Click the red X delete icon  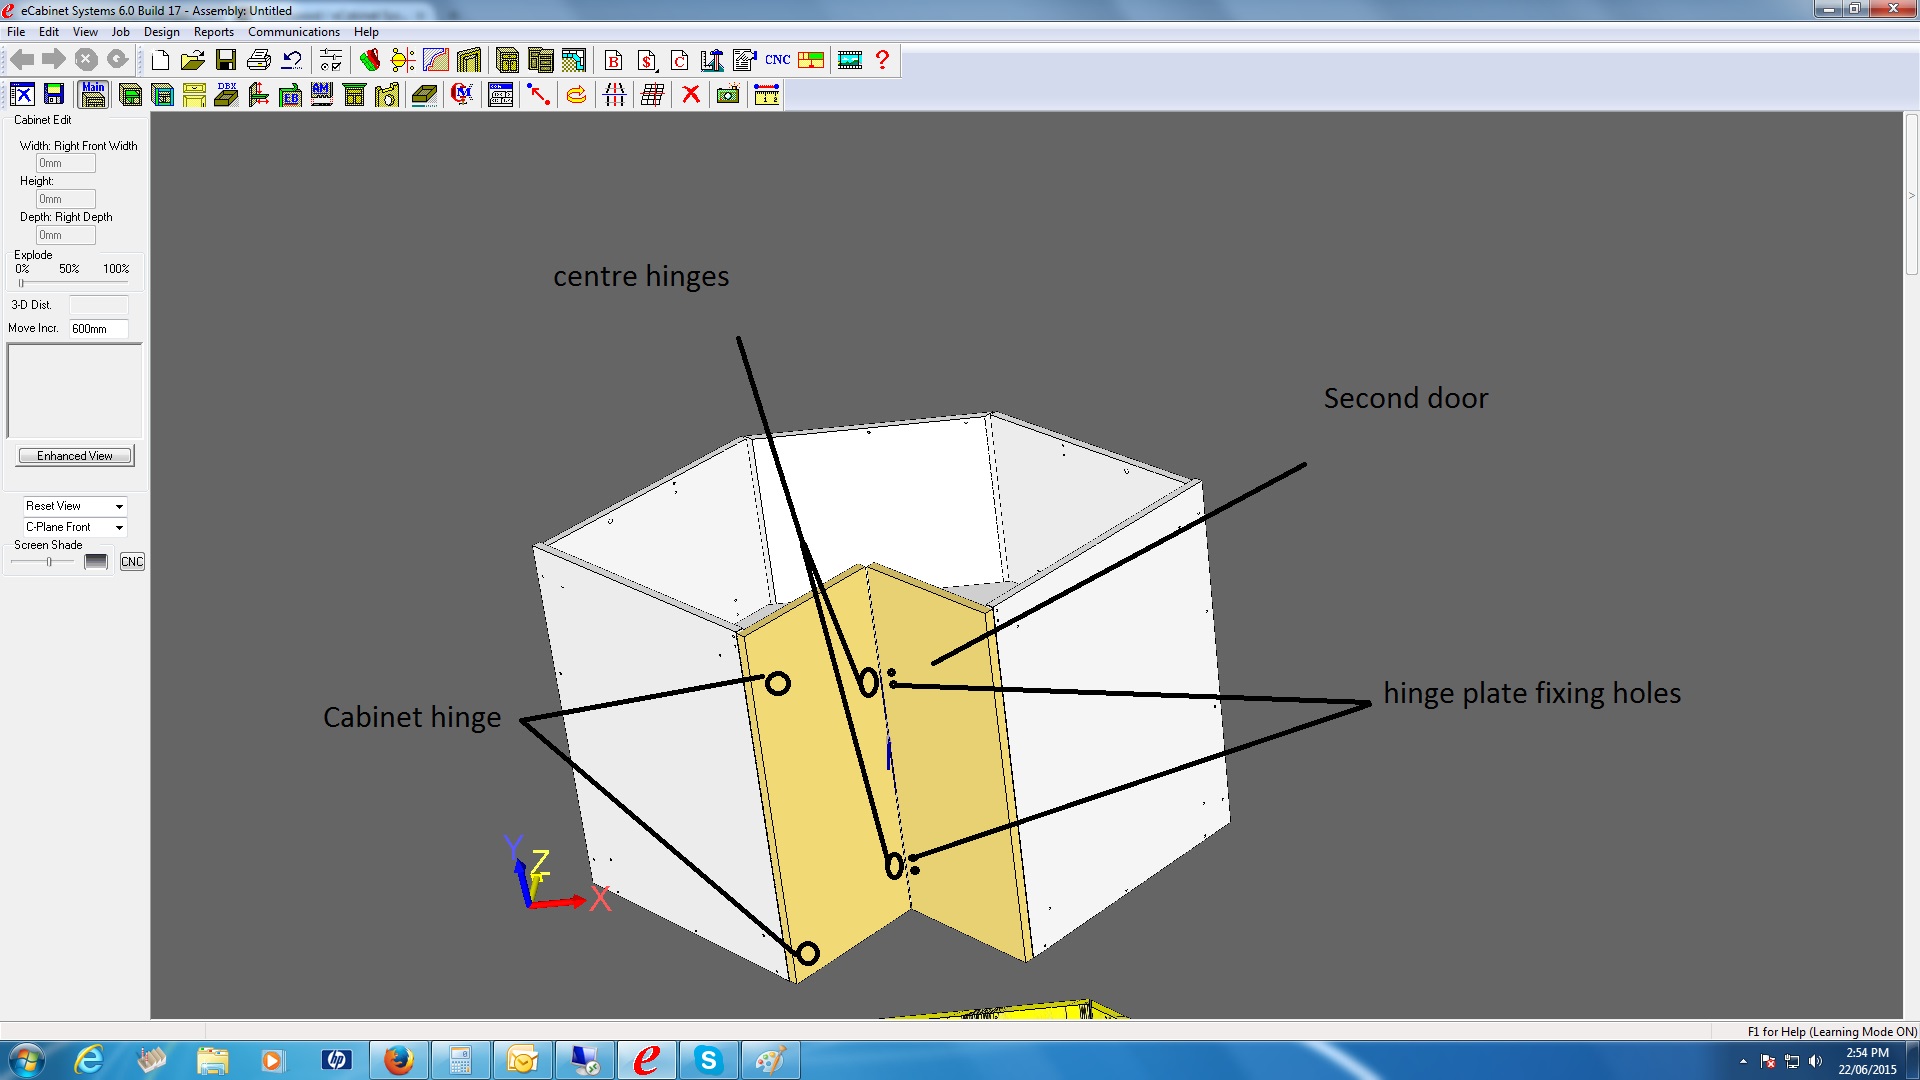(690, 95)
